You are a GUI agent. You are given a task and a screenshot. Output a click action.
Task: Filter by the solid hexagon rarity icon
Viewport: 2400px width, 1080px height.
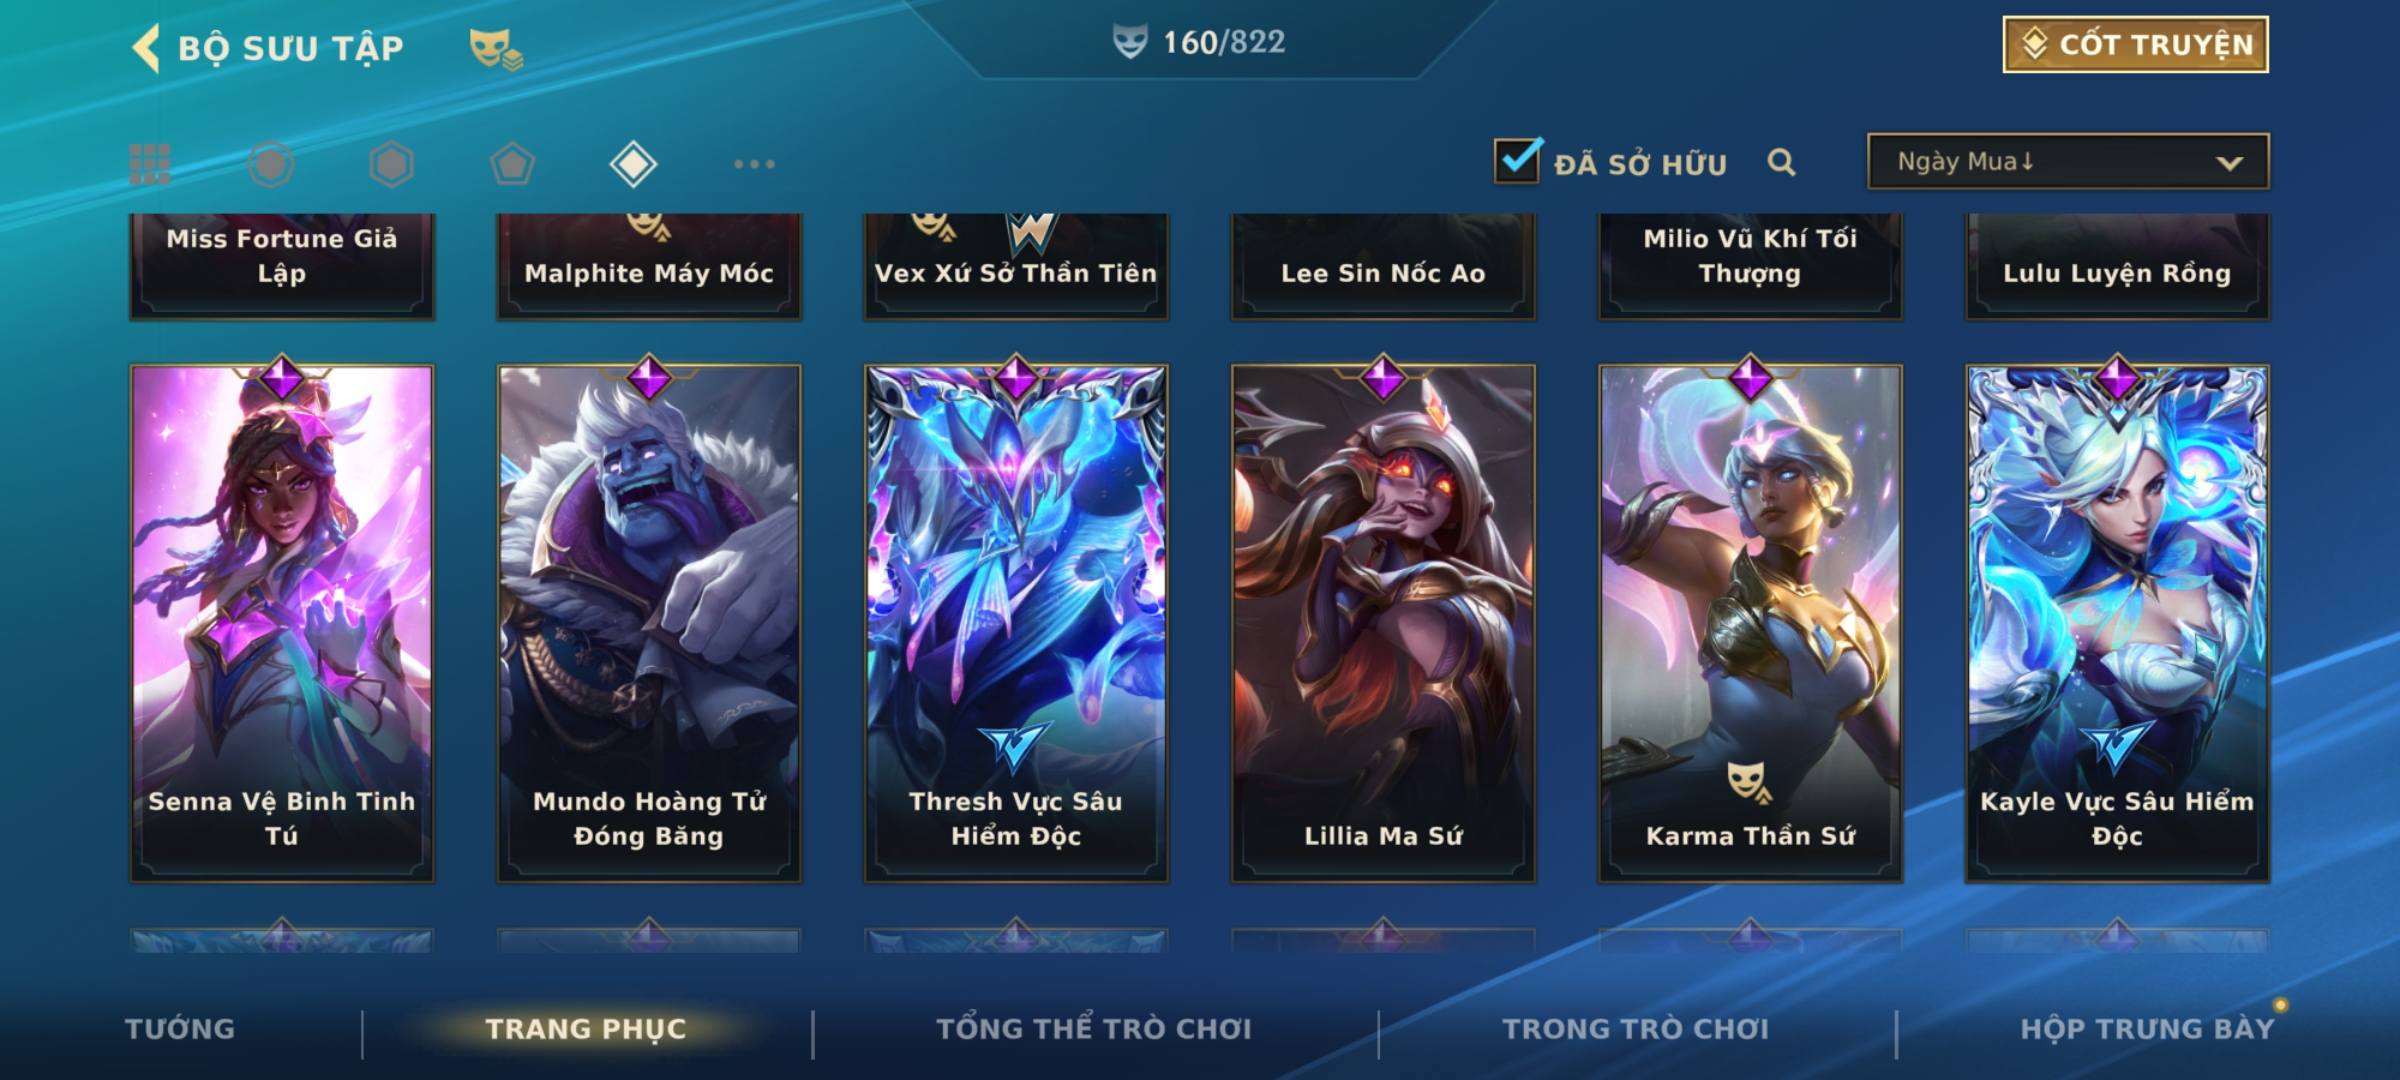391,164
